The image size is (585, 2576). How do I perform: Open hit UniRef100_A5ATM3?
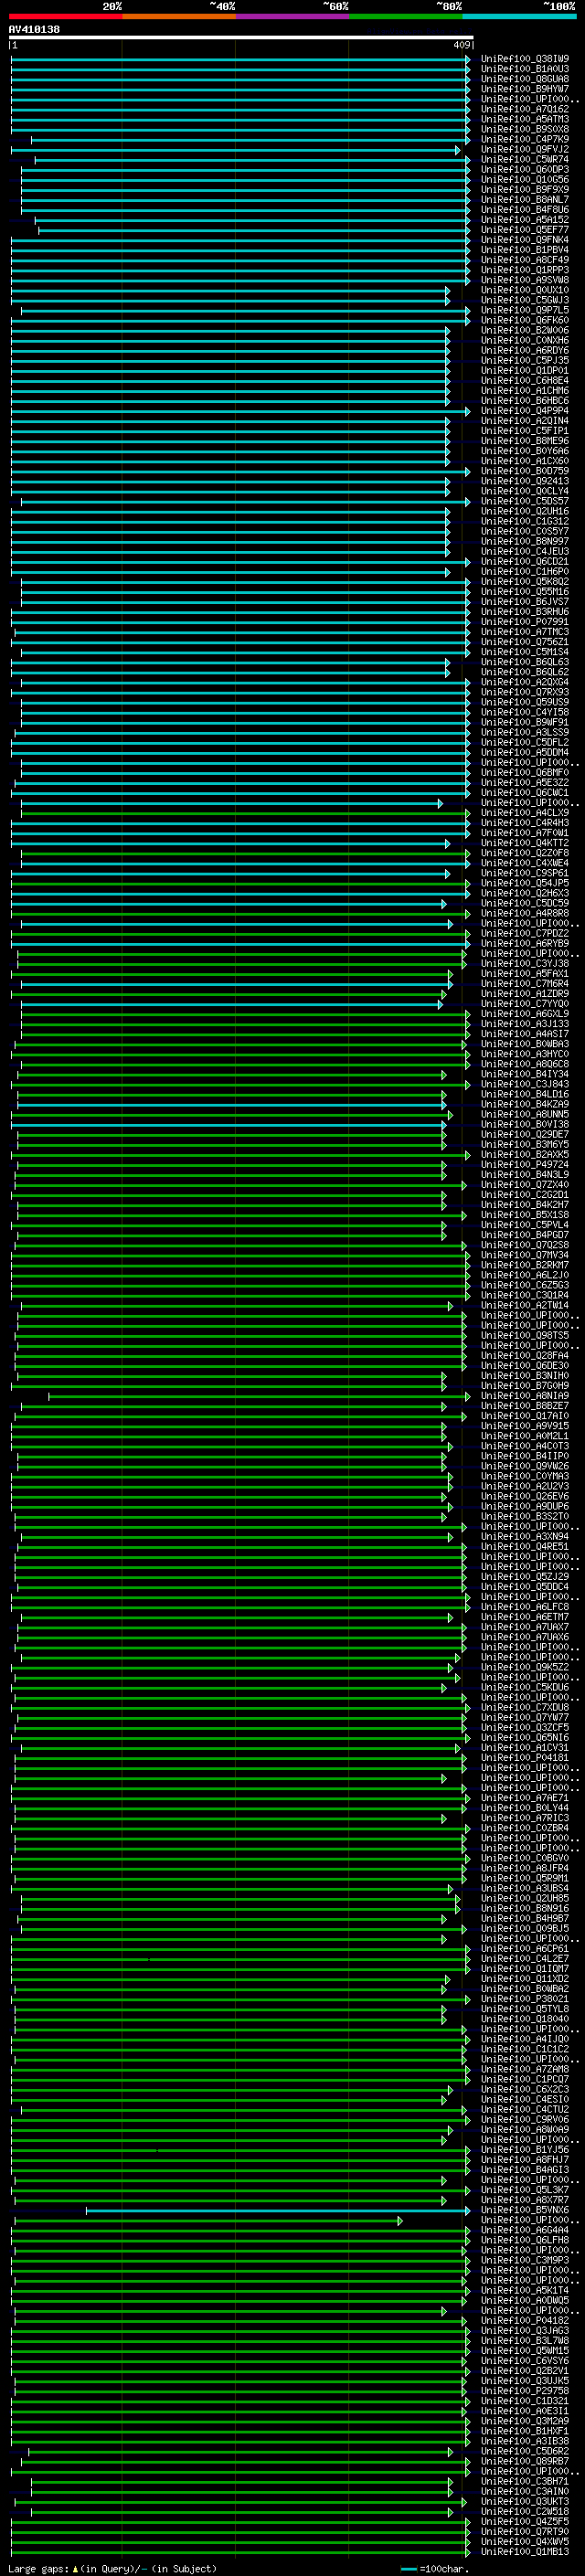coord(525,119)
